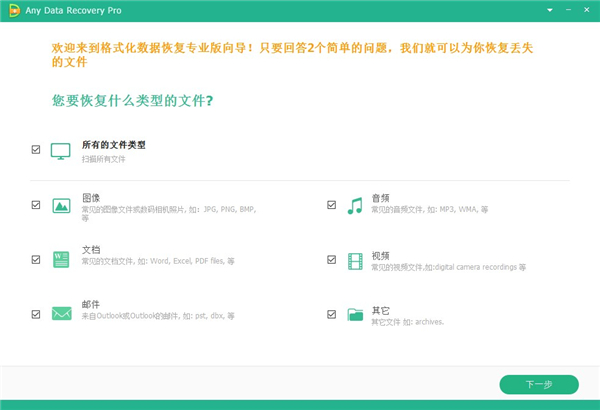Select the email envelope icon

point(60,314)
